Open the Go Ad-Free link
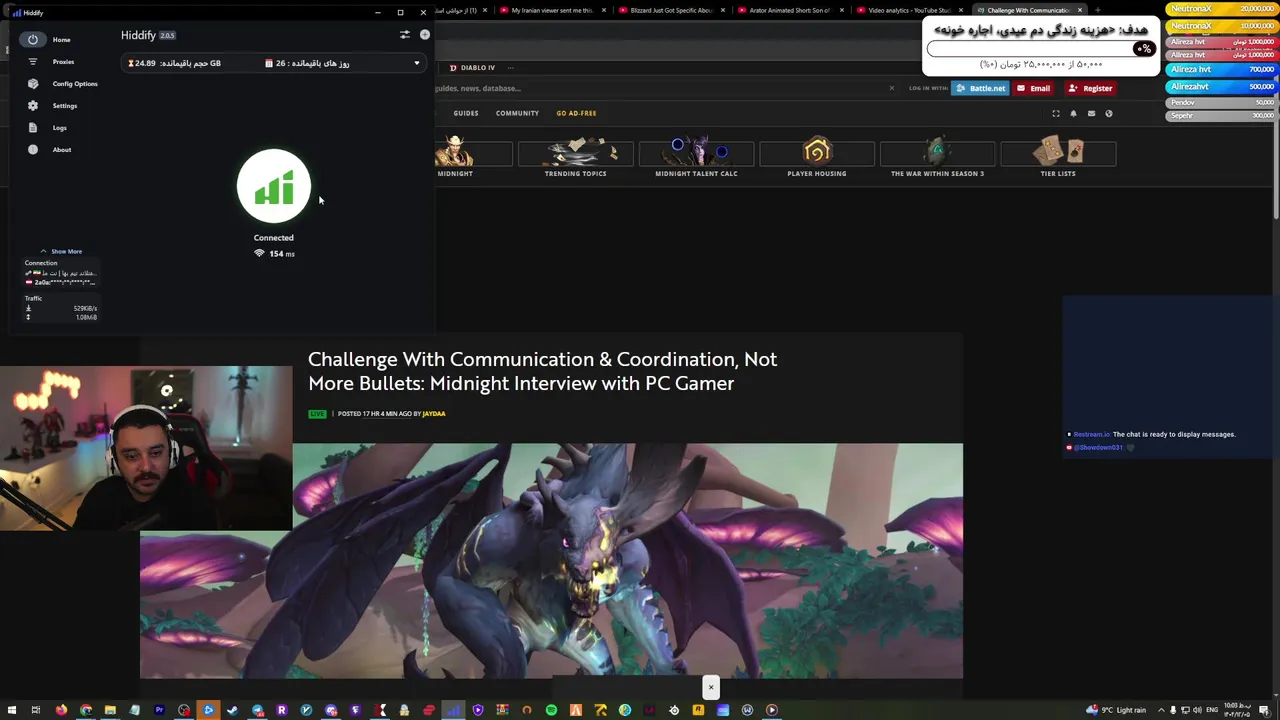This screenshot has height=720, width=1280. [x=576, y=113]
